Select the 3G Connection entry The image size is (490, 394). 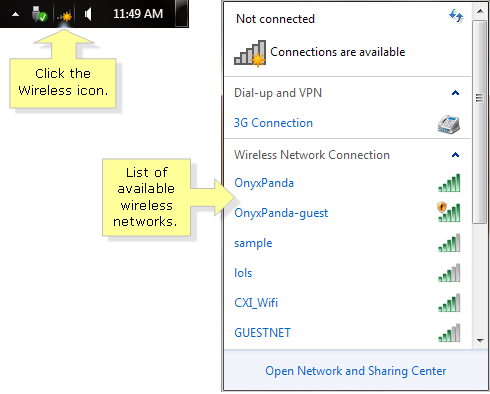(348, 123)
